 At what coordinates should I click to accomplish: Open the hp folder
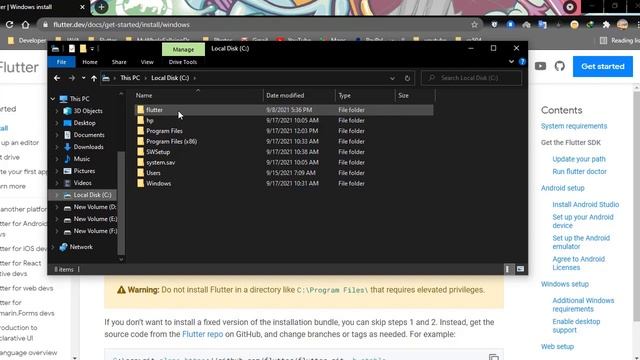tap(150, 120)
